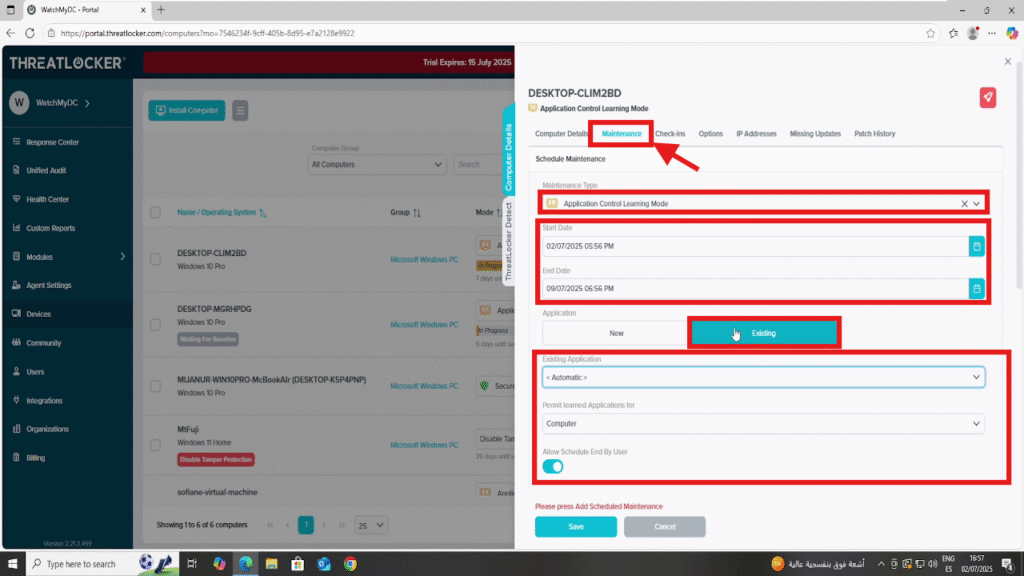
Task: Expand the Modules submenu arrow
Action: click(x=122, y=257)
